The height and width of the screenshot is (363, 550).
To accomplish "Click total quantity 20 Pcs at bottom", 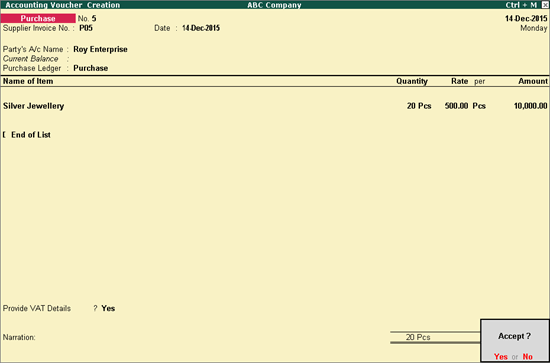I will [x=418, y=337].
